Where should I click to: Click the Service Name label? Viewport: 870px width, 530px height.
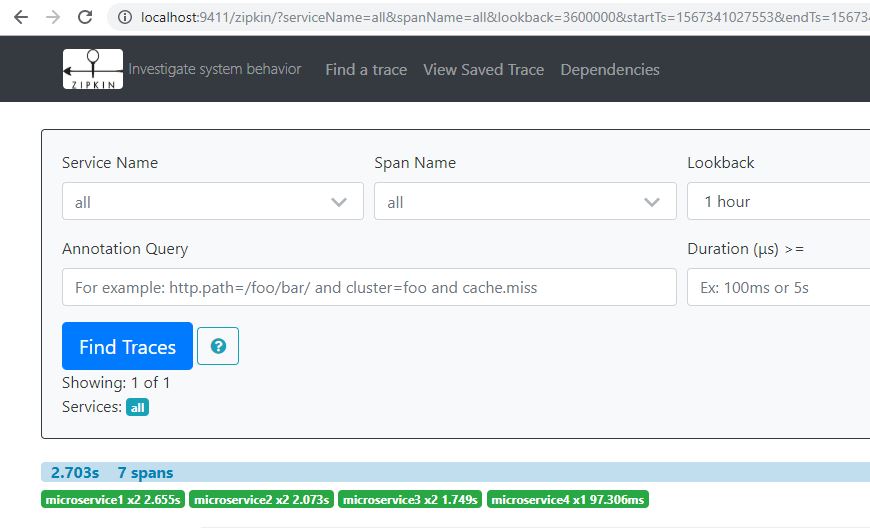(110, 163)
